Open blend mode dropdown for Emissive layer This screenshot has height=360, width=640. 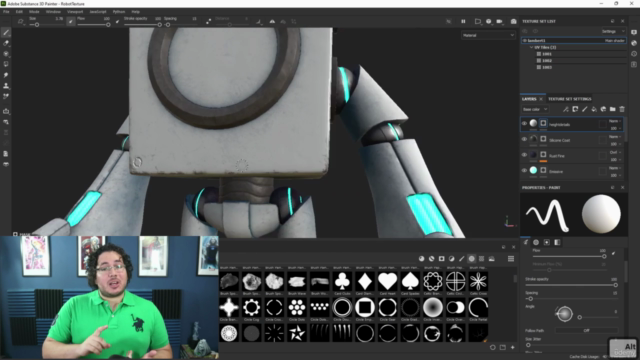pyautogui.click(x=615, y=168)
